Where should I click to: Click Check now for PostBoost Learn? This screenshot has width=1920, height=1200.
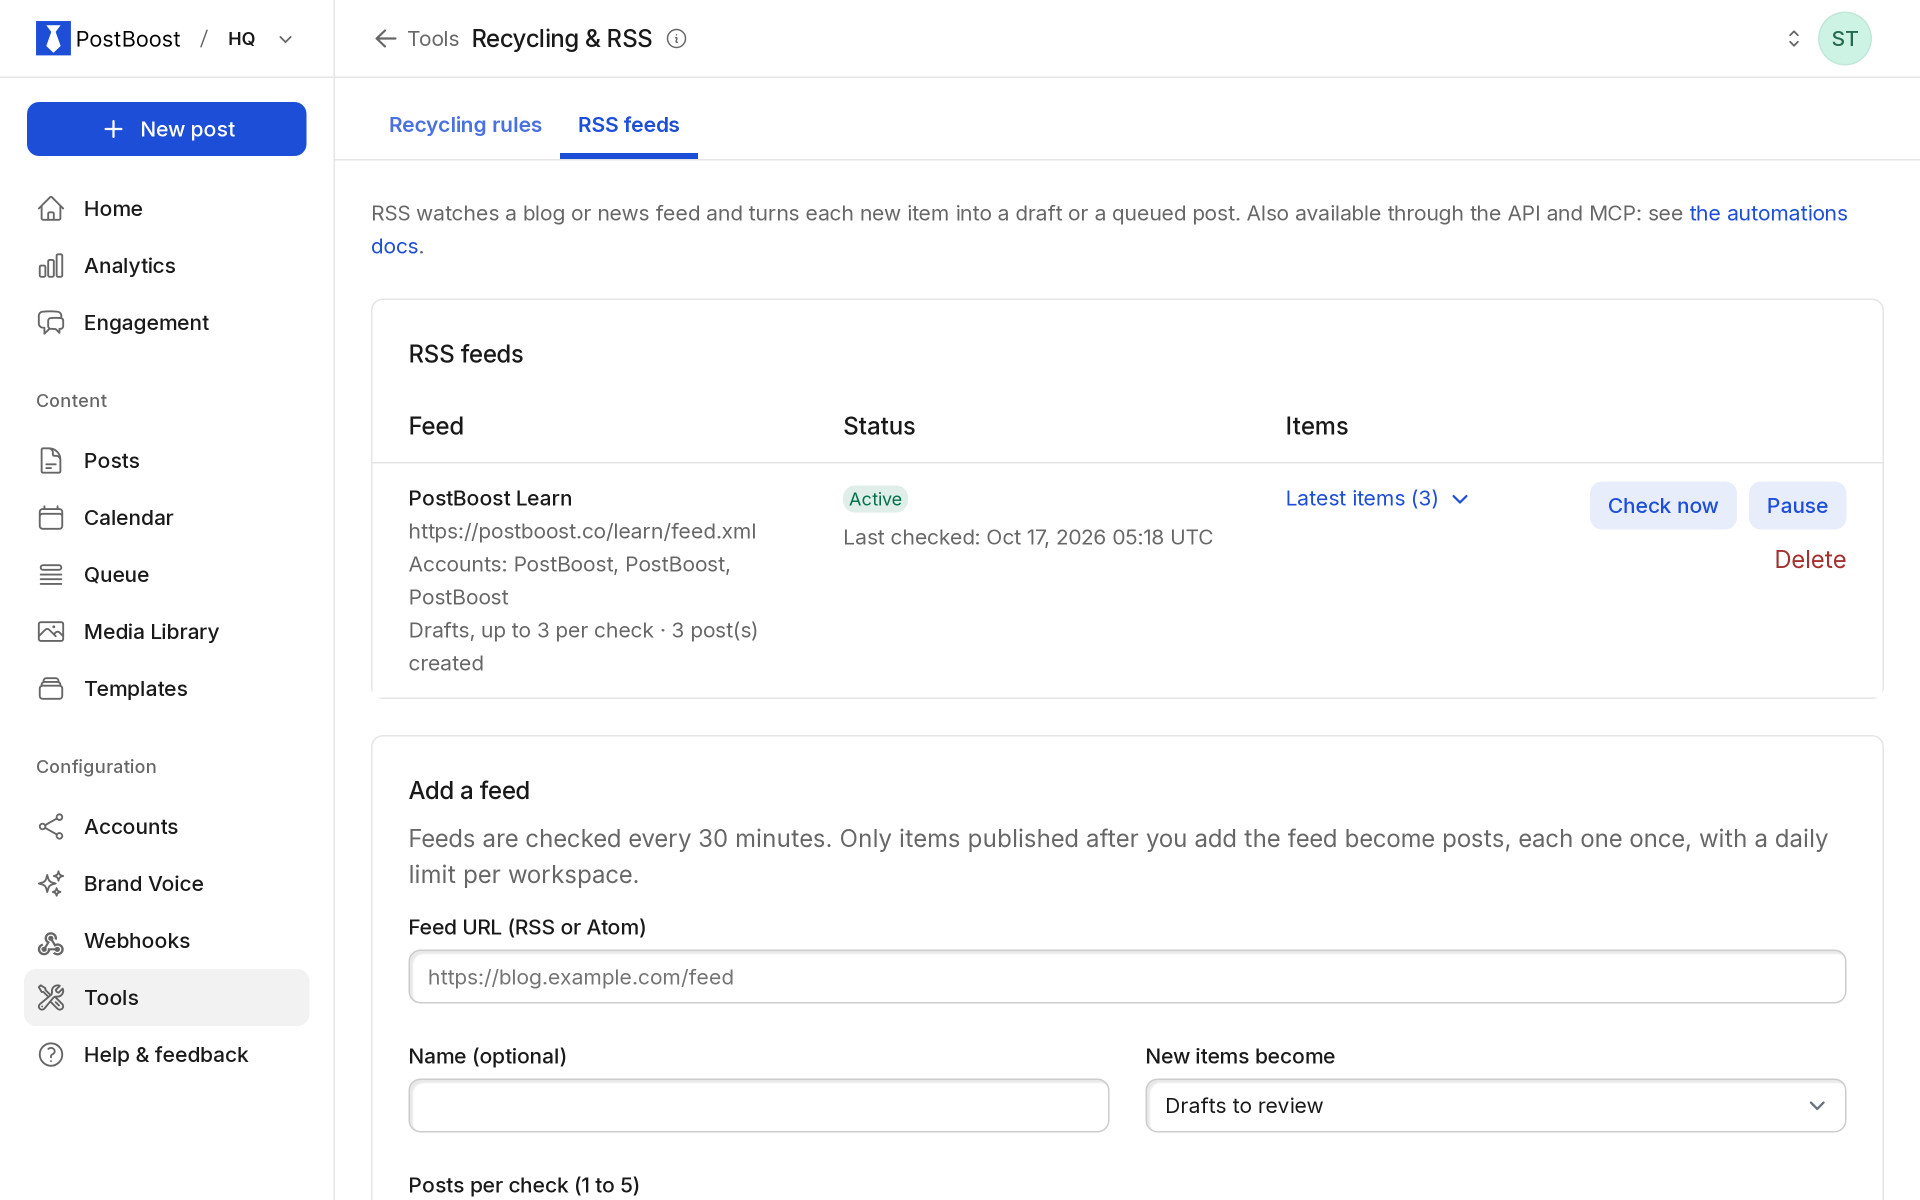pos(1662,506)
